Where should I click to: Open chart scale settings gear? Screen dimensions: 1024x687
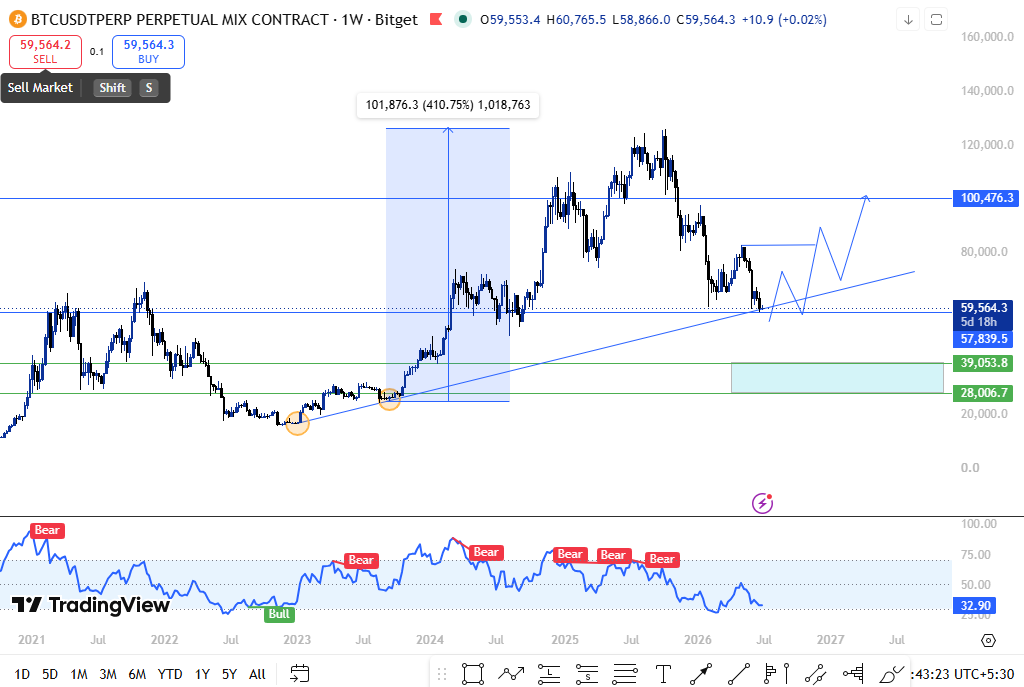(989, 640)
